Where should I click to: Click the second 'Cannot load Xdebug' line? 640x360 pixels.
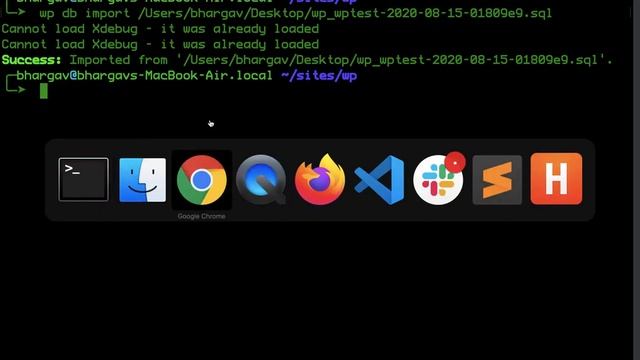tap(160, 44)
